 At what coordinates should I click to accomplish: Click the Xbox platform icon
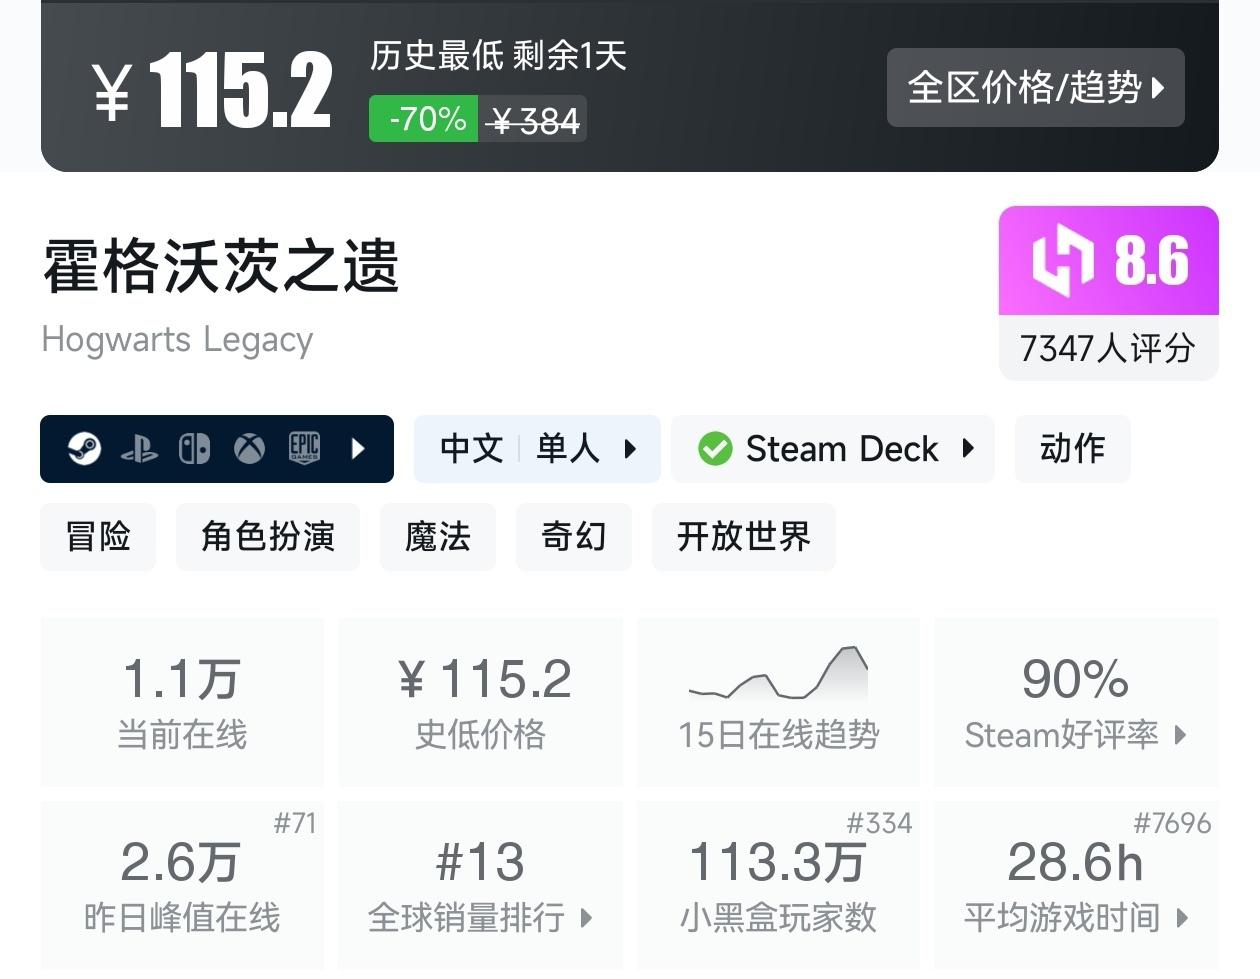(249, 449)
